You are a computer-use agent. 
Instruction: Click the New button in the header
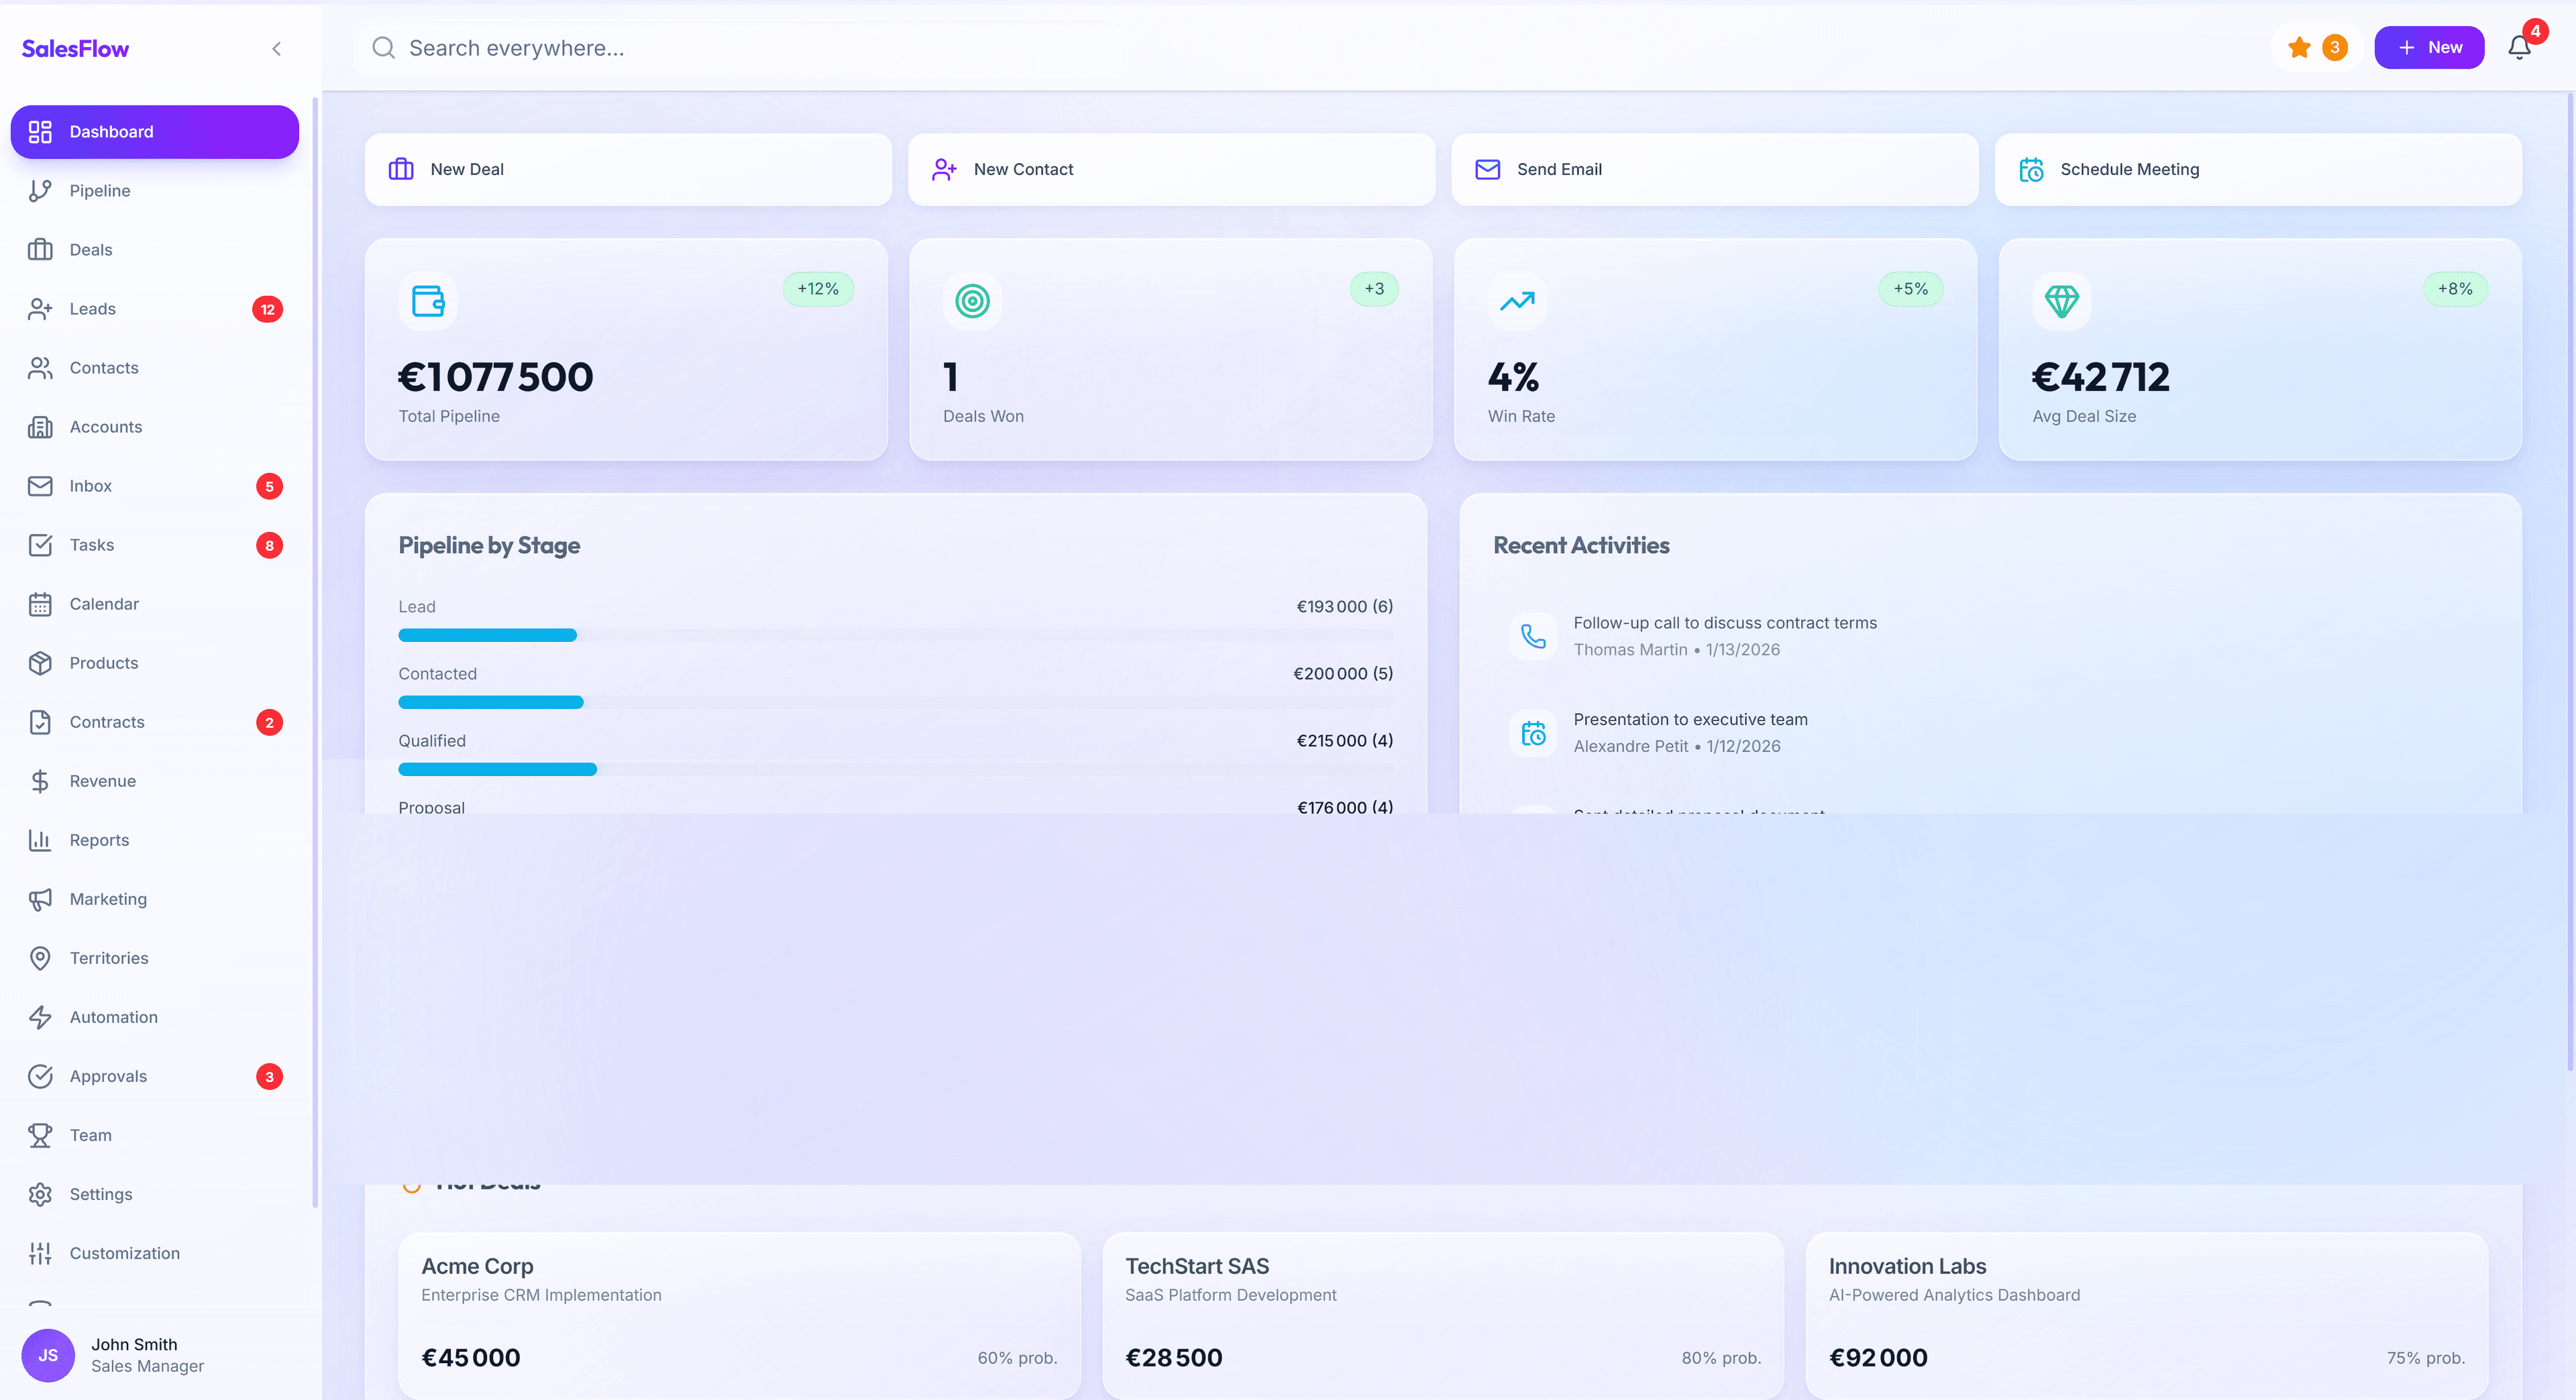tap(2429, 47)
